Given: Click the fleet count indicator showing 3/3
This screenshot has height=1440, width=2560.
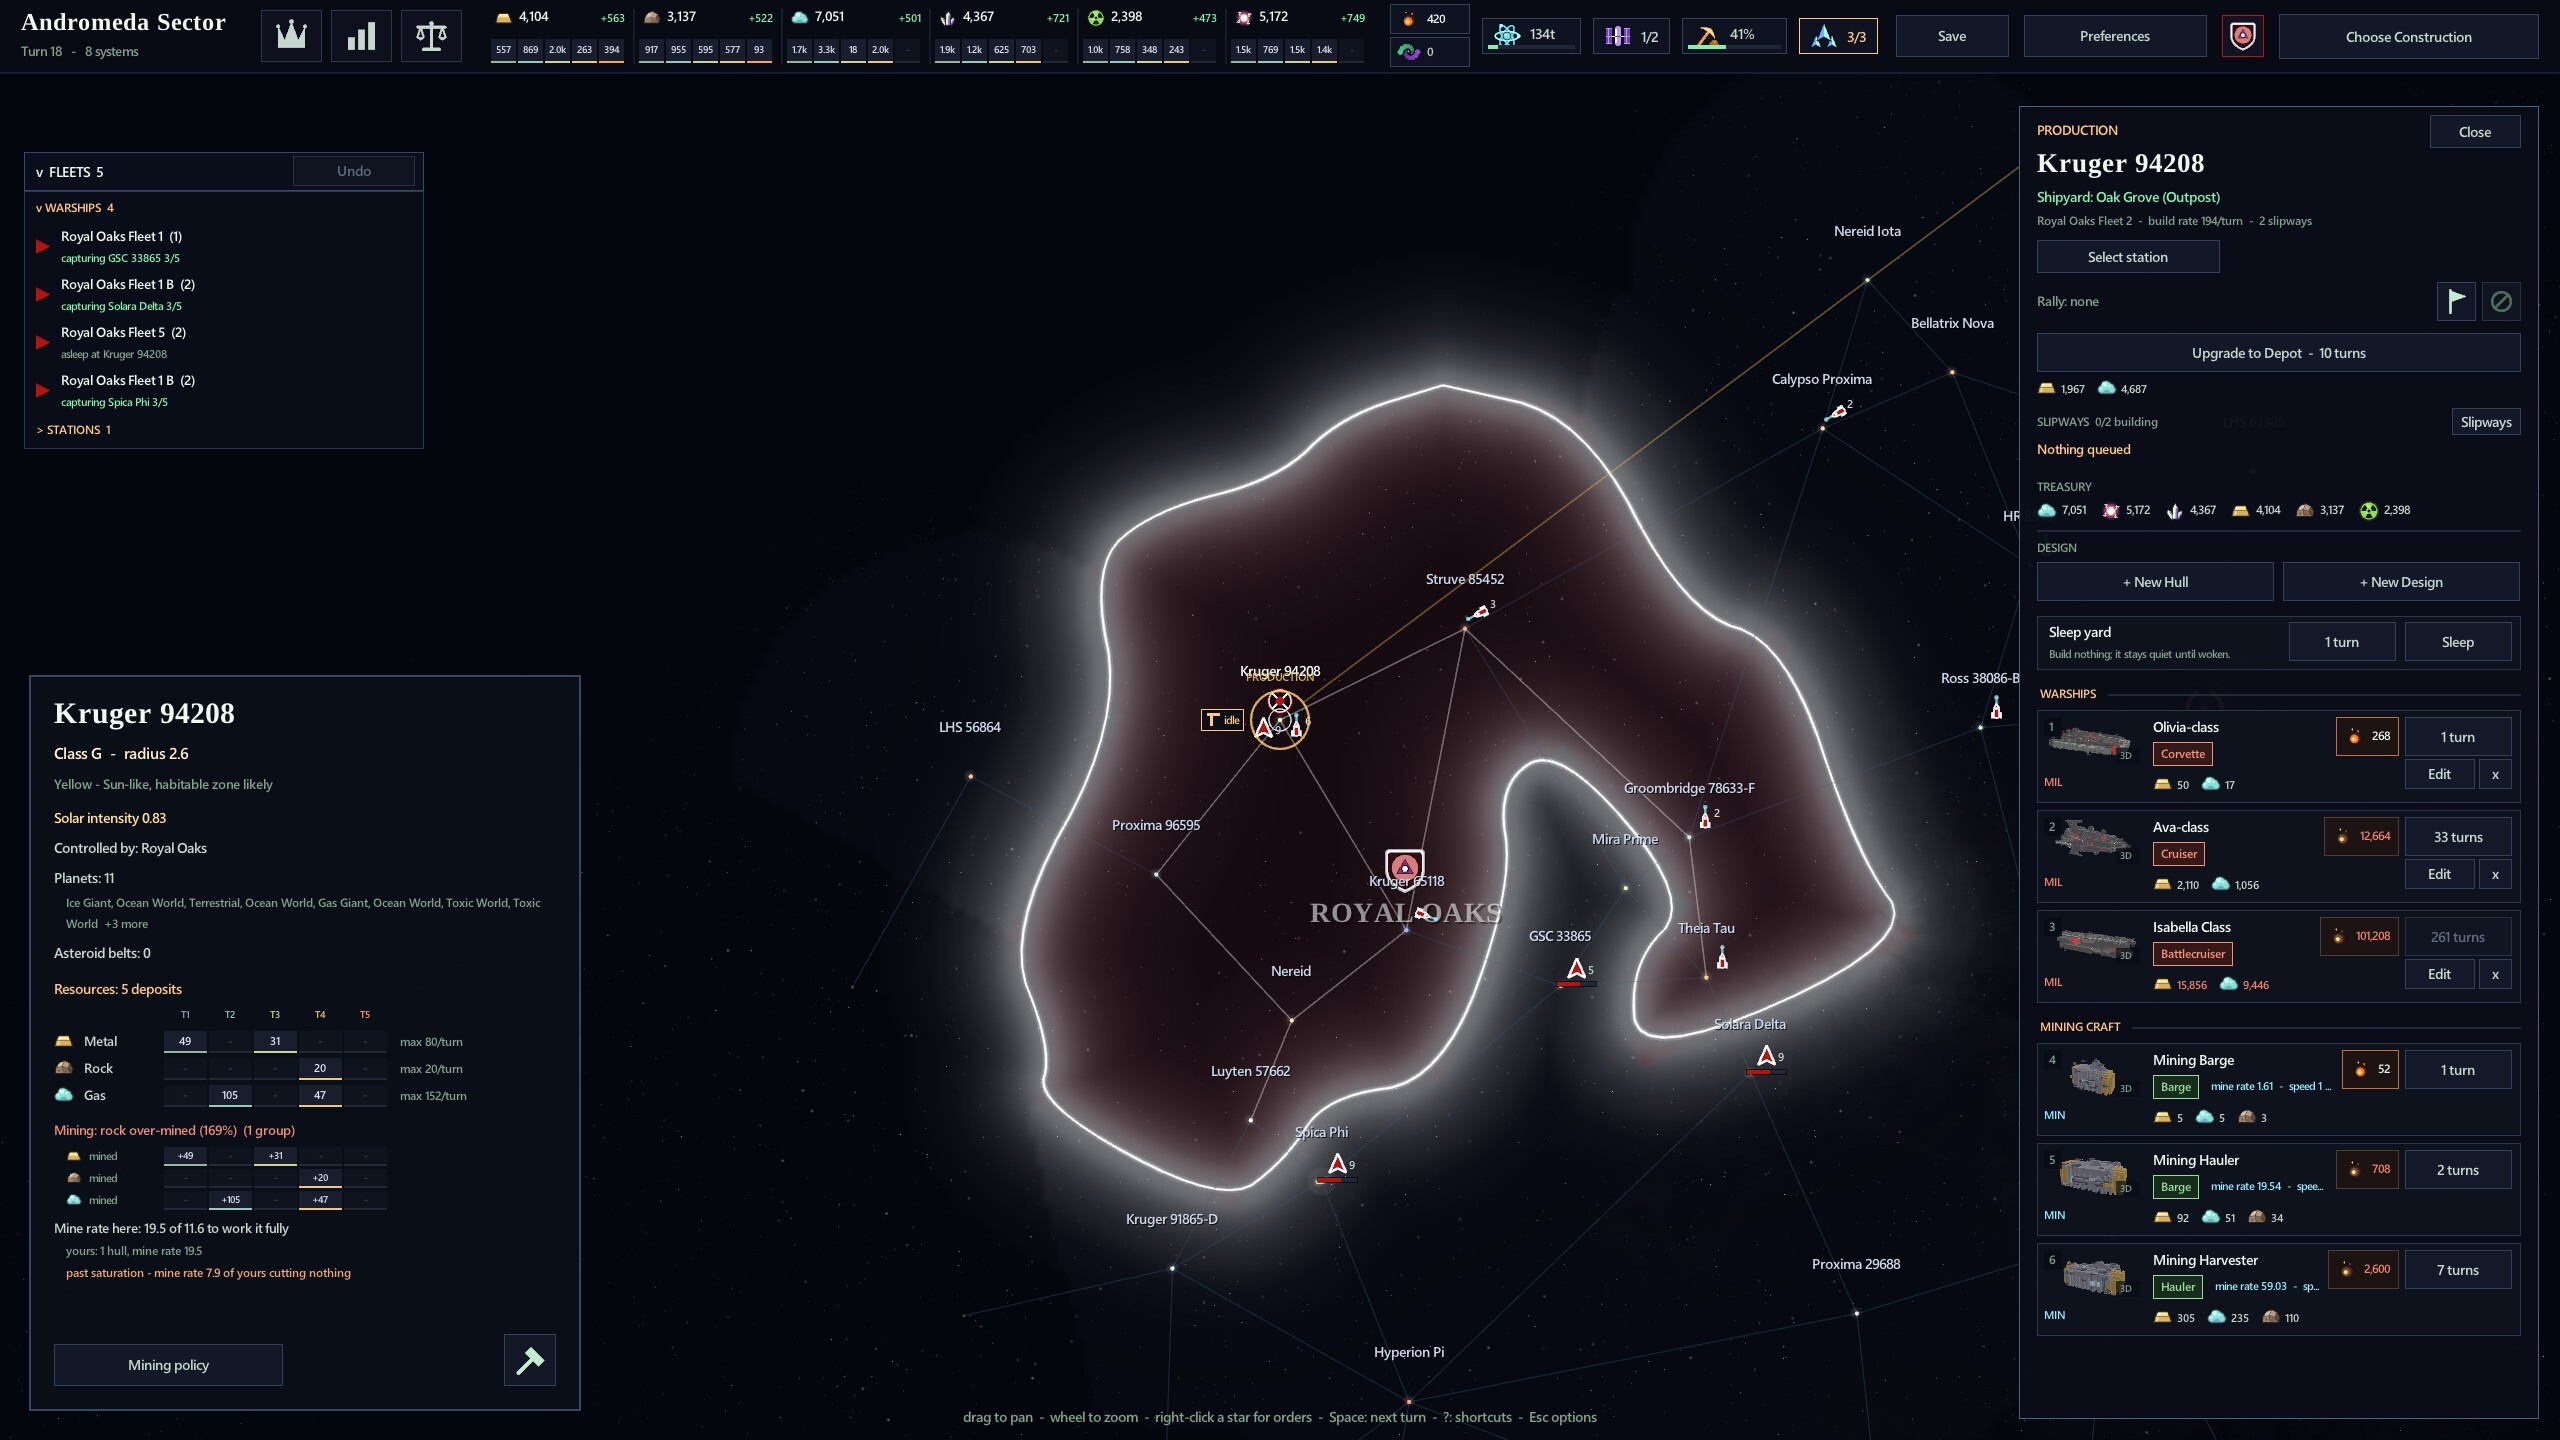Looking at the screenshot, I should (x=1838, y=36).
